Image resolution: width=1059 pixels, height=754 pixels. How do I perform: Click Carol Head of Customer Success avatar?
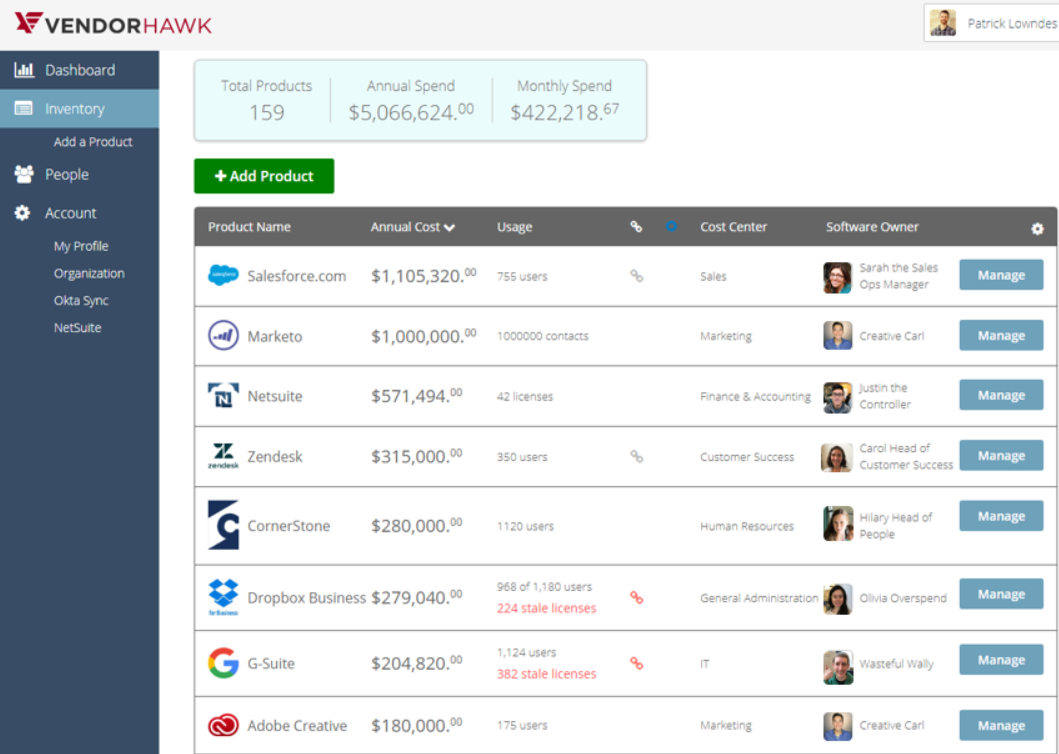836,458
